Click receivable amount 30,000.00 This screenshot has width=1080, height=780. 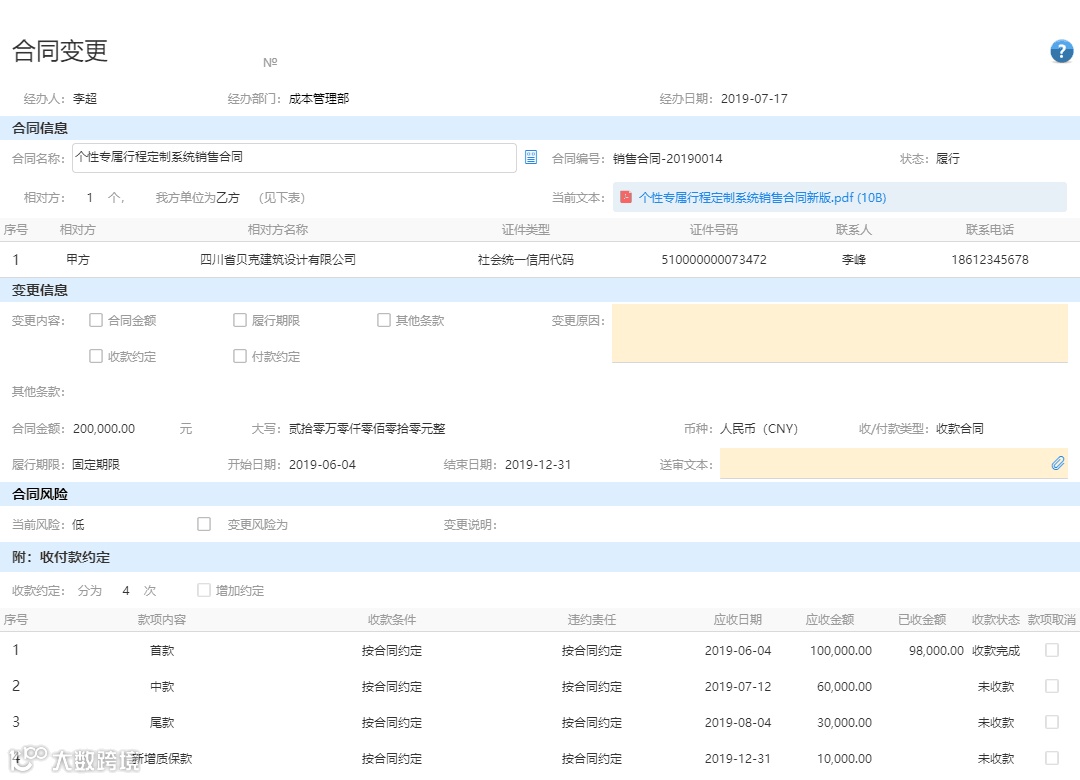pyautogui.click(x=844, y=722)
